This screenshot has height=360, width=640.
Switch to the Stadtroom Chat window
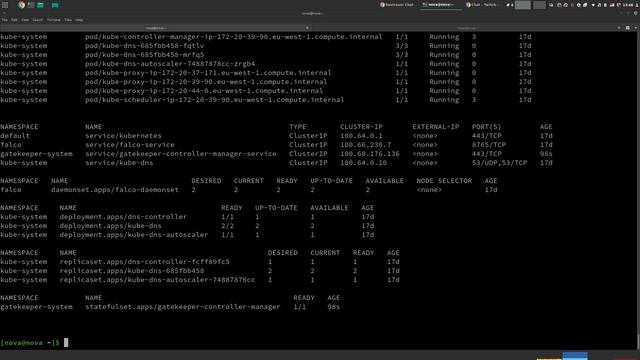(398, 5)
